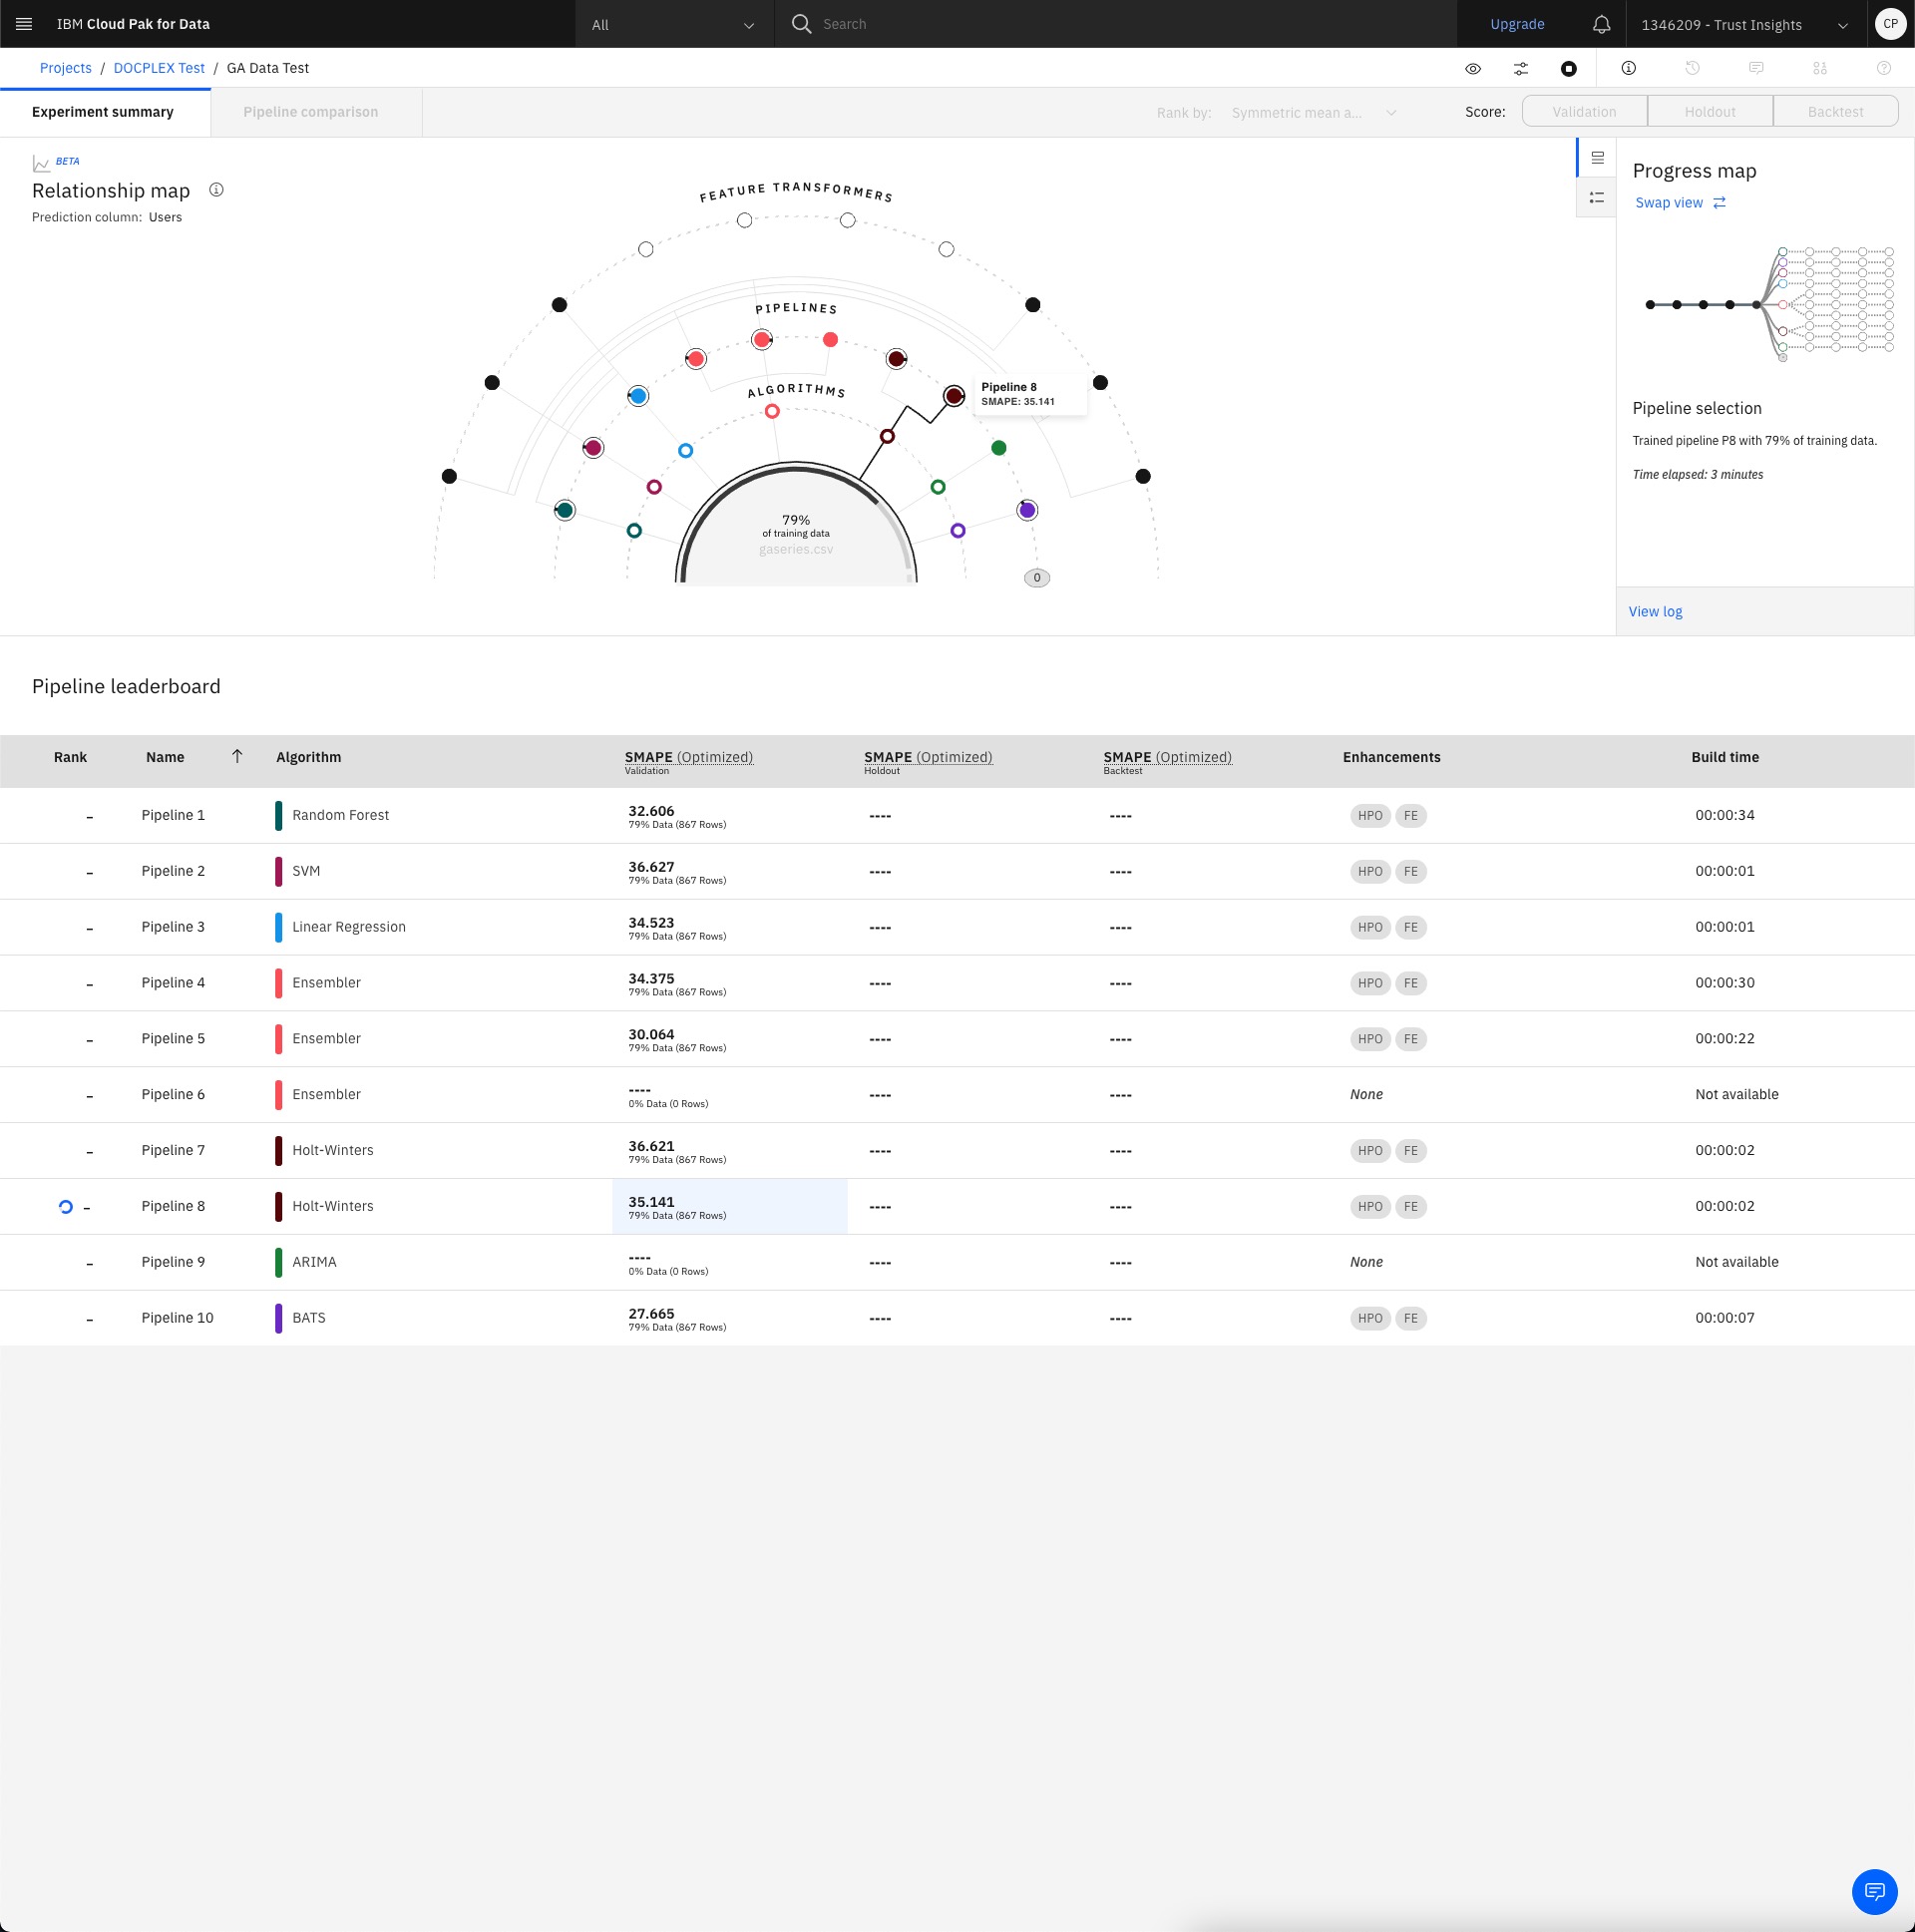
Task: Click the blue Linear Regression pipeline node
Action: (x=638, y=396)
